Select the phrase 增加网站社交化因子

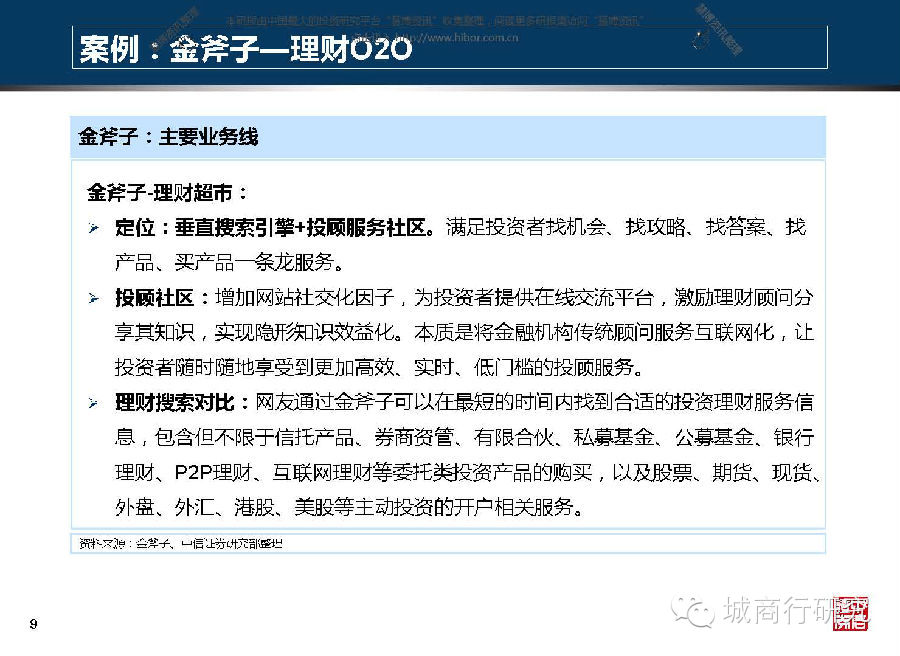[x=305, y=297]
